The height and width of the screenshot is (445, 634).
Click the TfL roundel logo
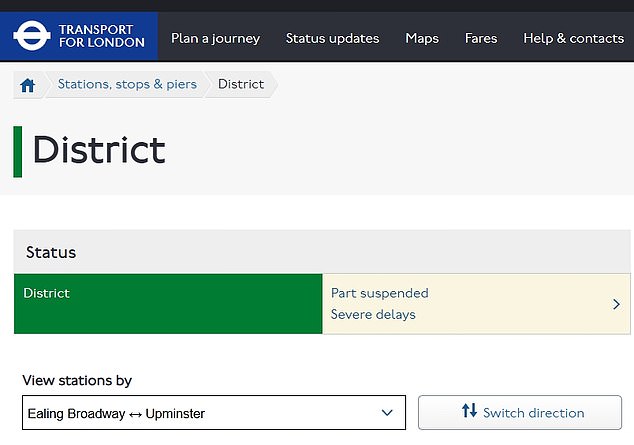tap(32, 36)
